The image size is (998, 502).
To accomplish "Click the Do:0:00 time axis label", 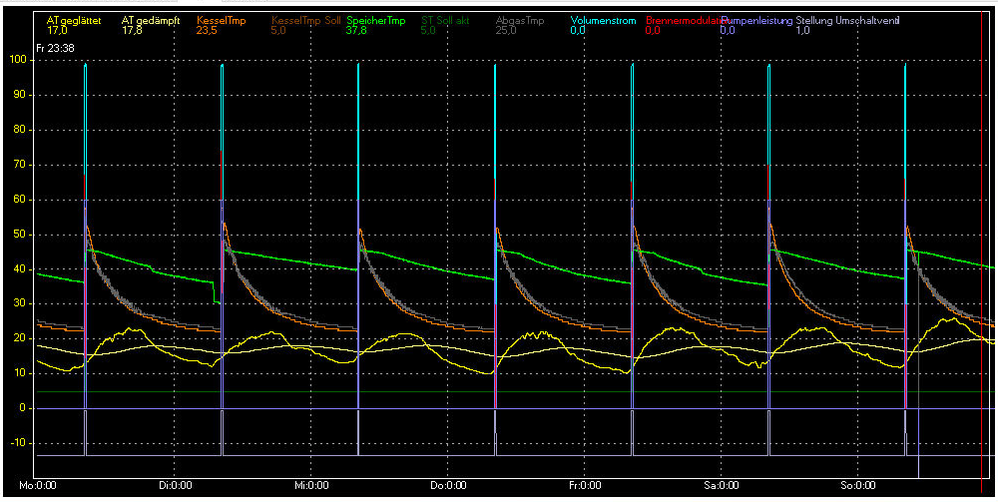I will 447,486.
